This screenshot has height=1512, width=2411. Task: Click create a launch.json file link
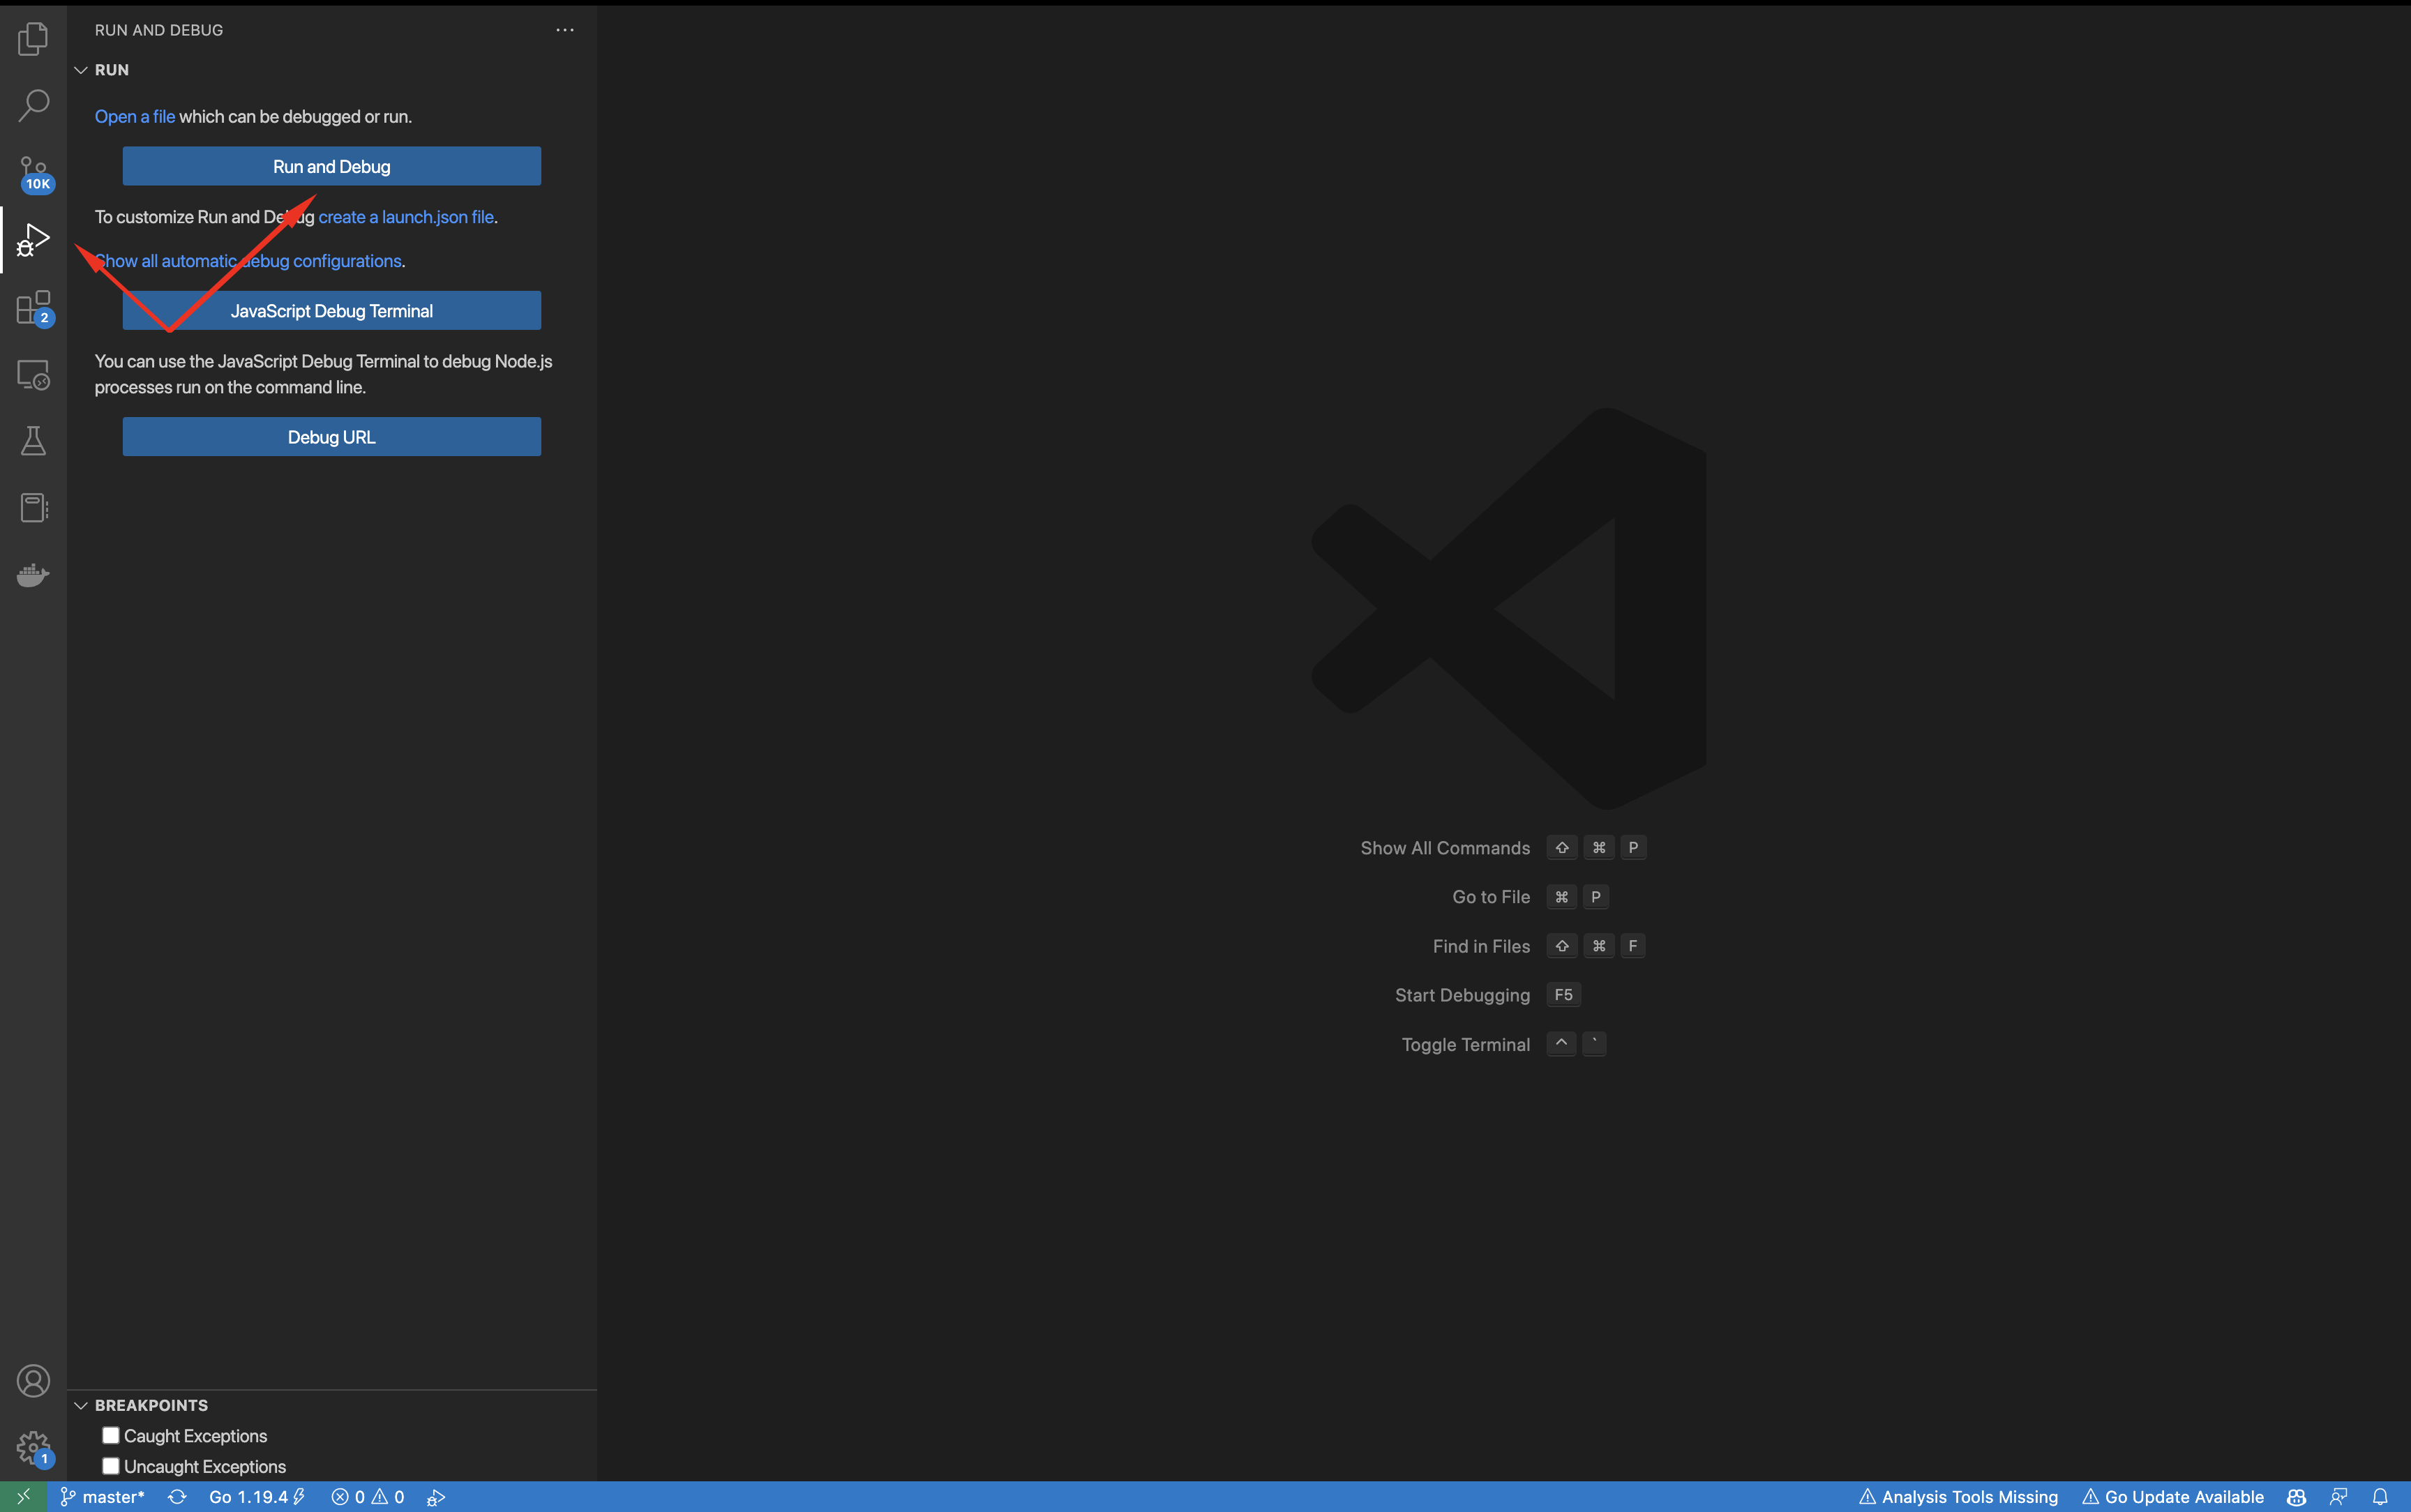coord(406,217)
